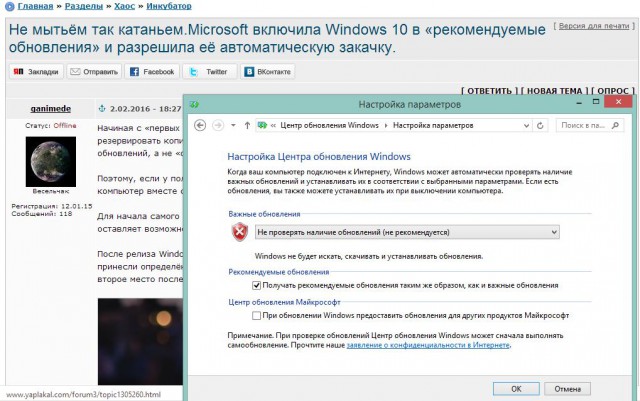The height and width of the screenshot is (401, 640).
Task: Click the post date 2.02.2016 - 18:27
Action: [146, 109]
